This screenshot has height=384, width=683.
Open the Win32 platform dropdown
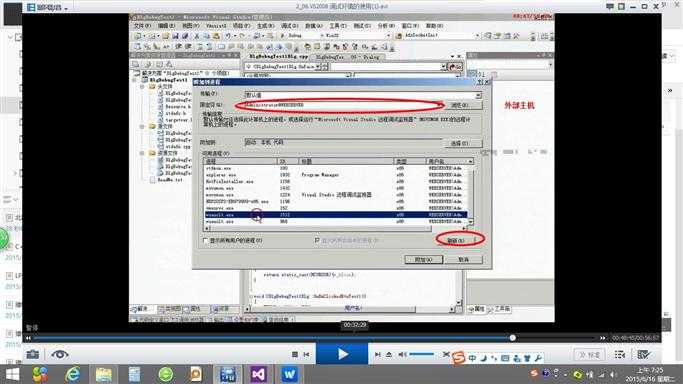tap(357, 35)
